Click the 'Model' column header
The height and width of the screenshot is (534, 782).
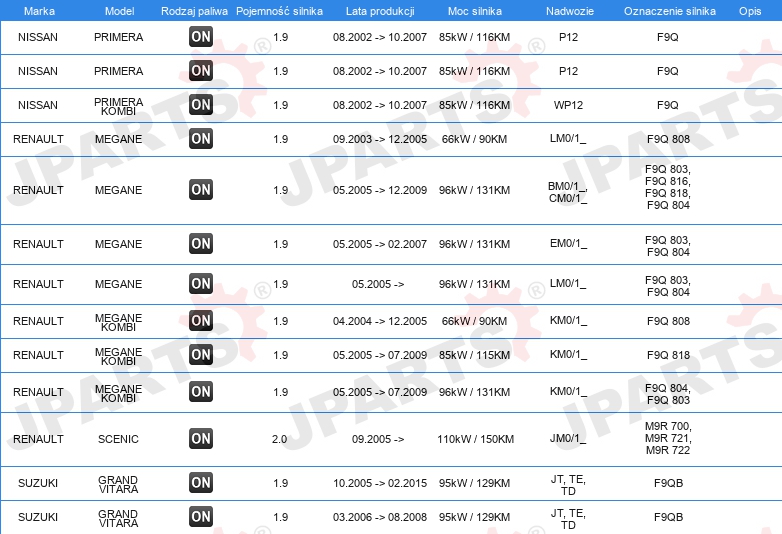click(x=119, y=11)
